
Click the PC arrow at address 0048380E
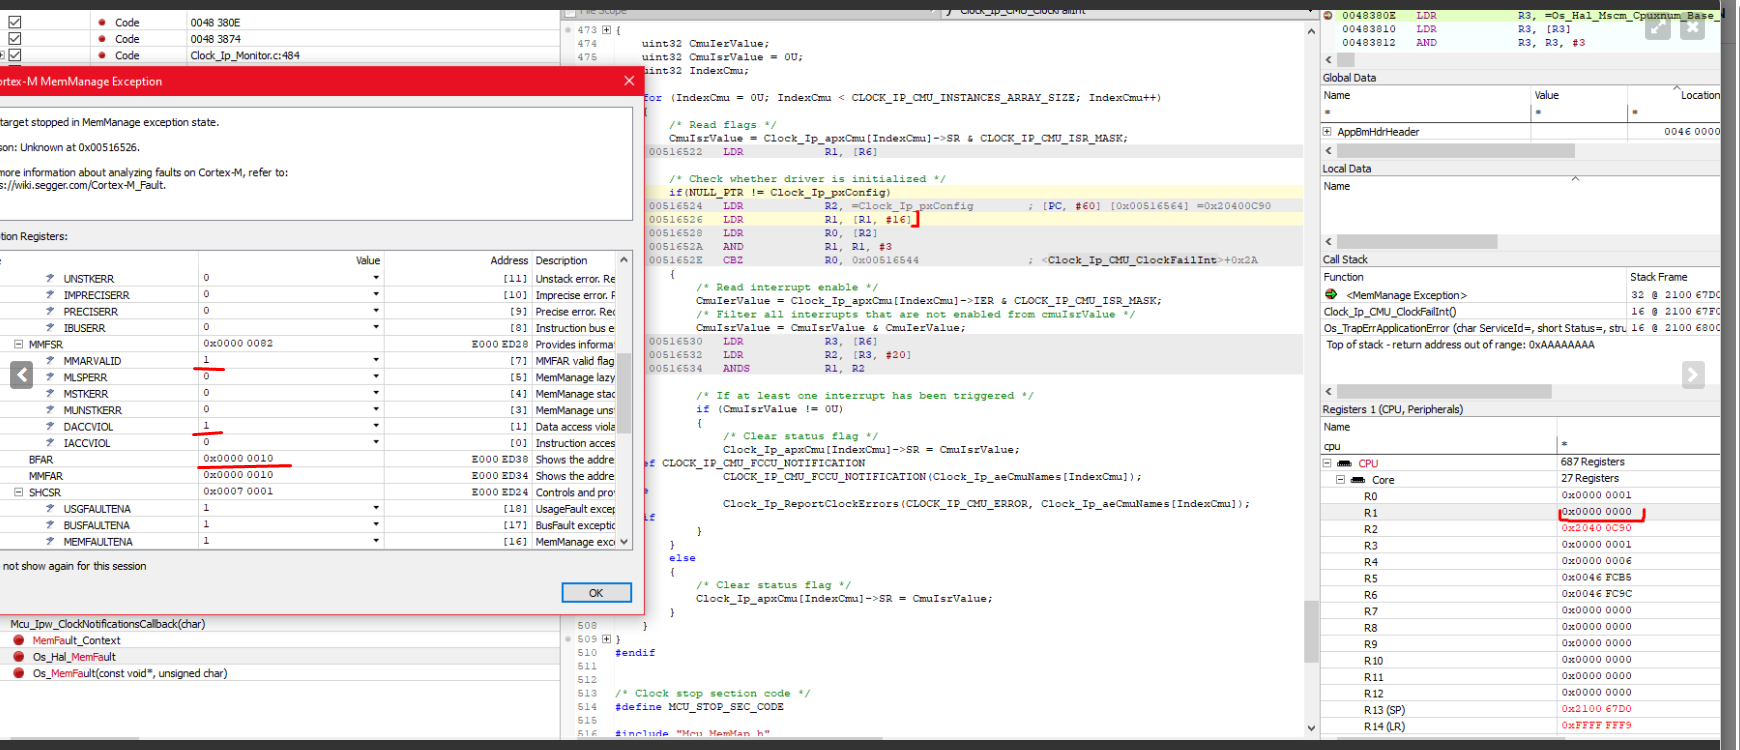(1328, 16)
